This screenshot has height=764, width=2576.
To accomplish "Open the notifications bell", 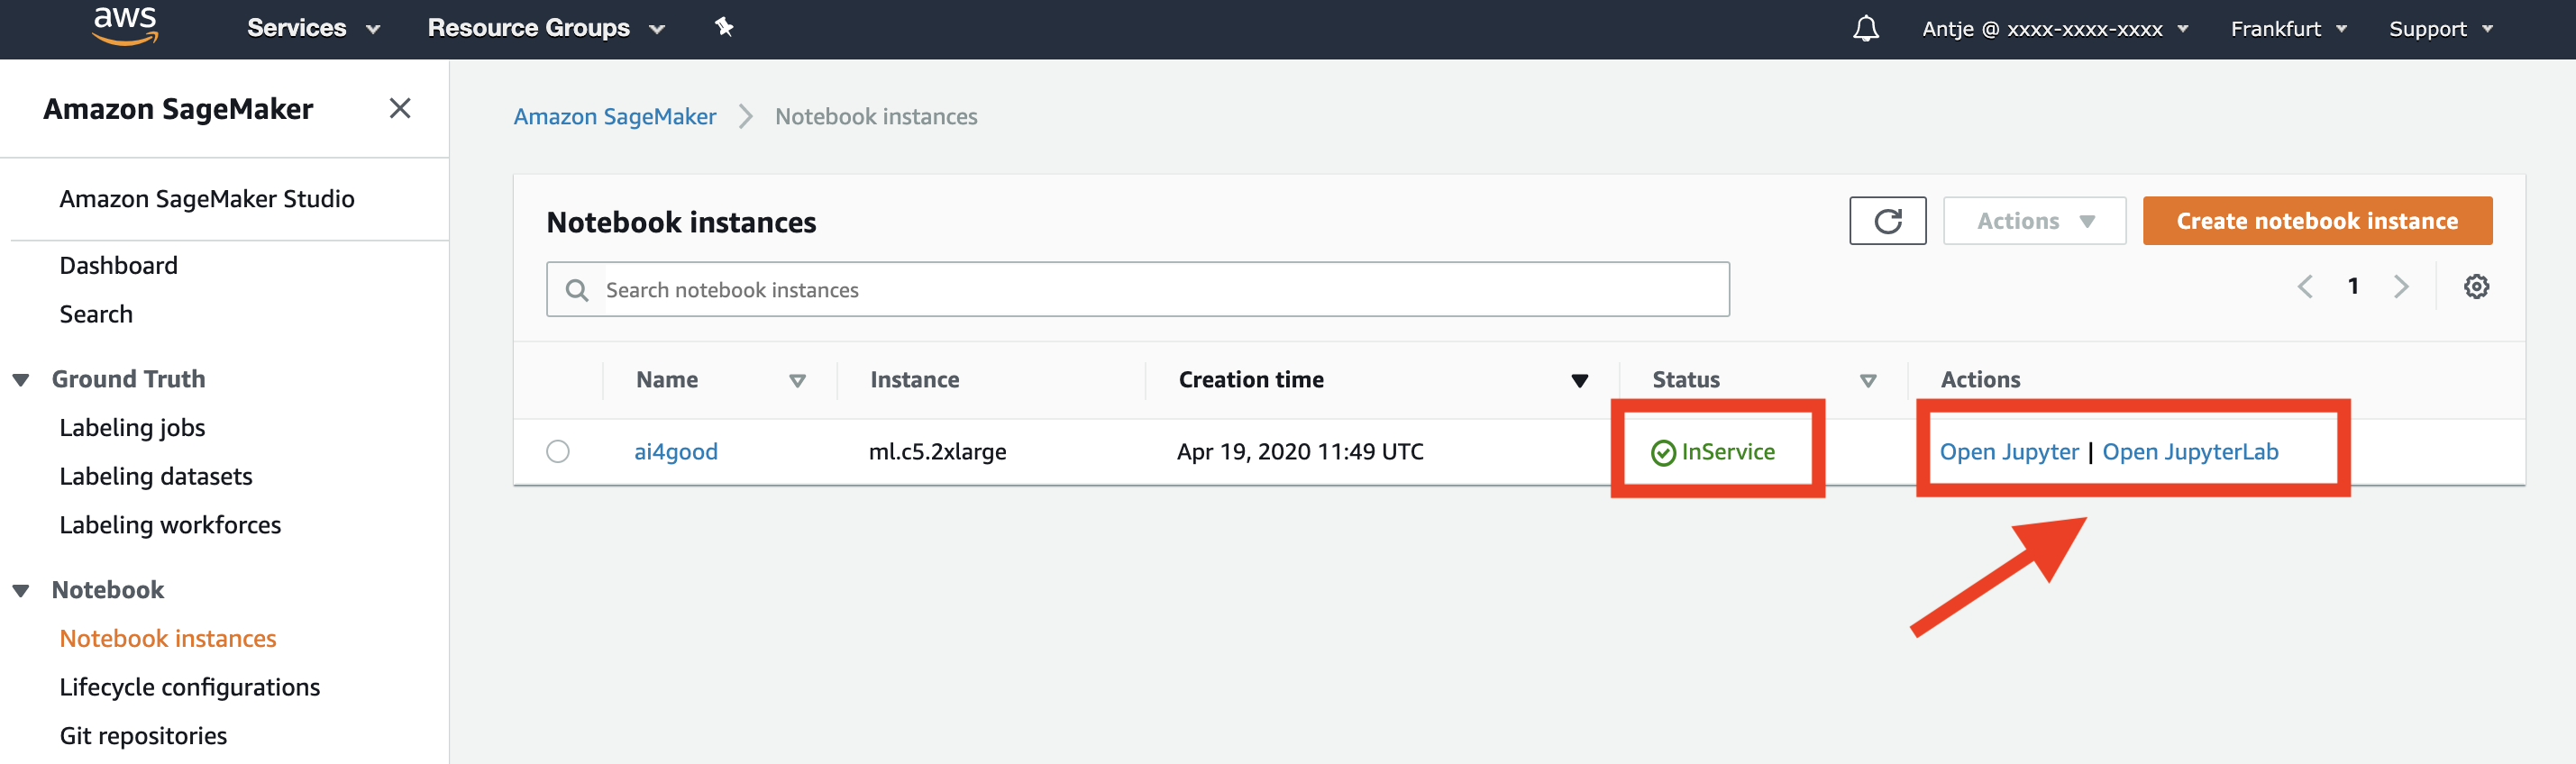I will click(1865, 28).
